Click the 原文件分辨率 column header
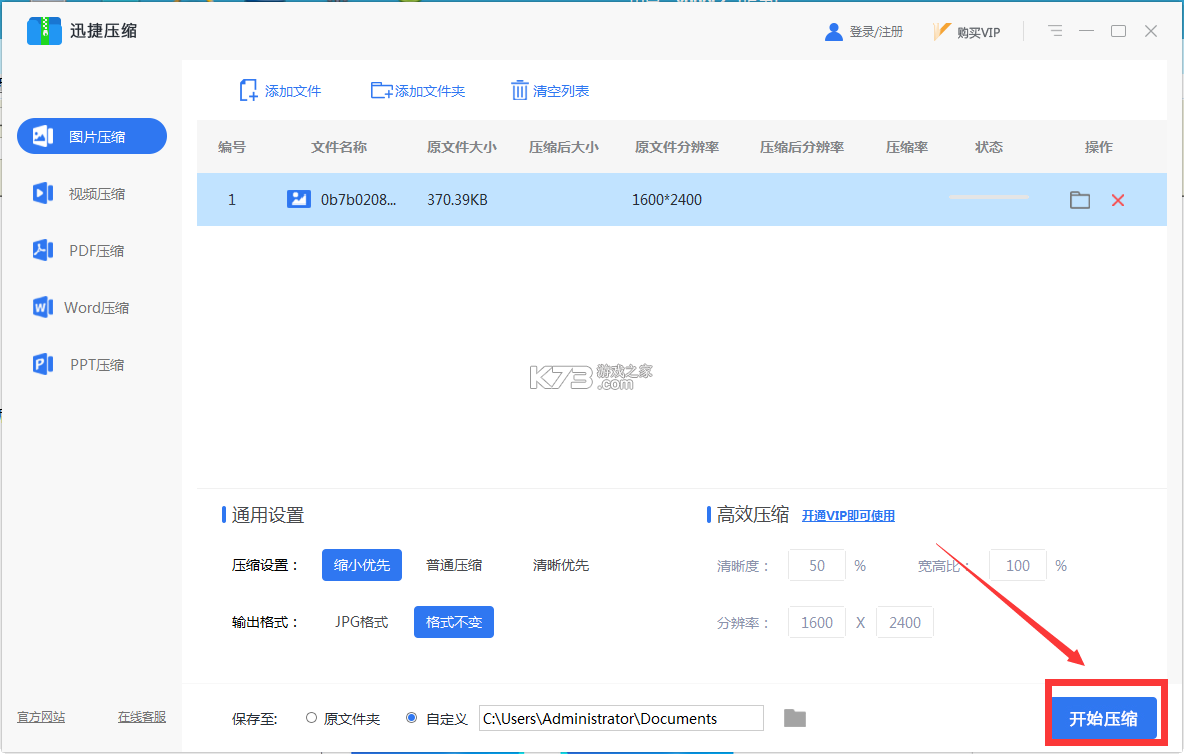The height and width of the screenshot is (754, 1184). (677, 147)
